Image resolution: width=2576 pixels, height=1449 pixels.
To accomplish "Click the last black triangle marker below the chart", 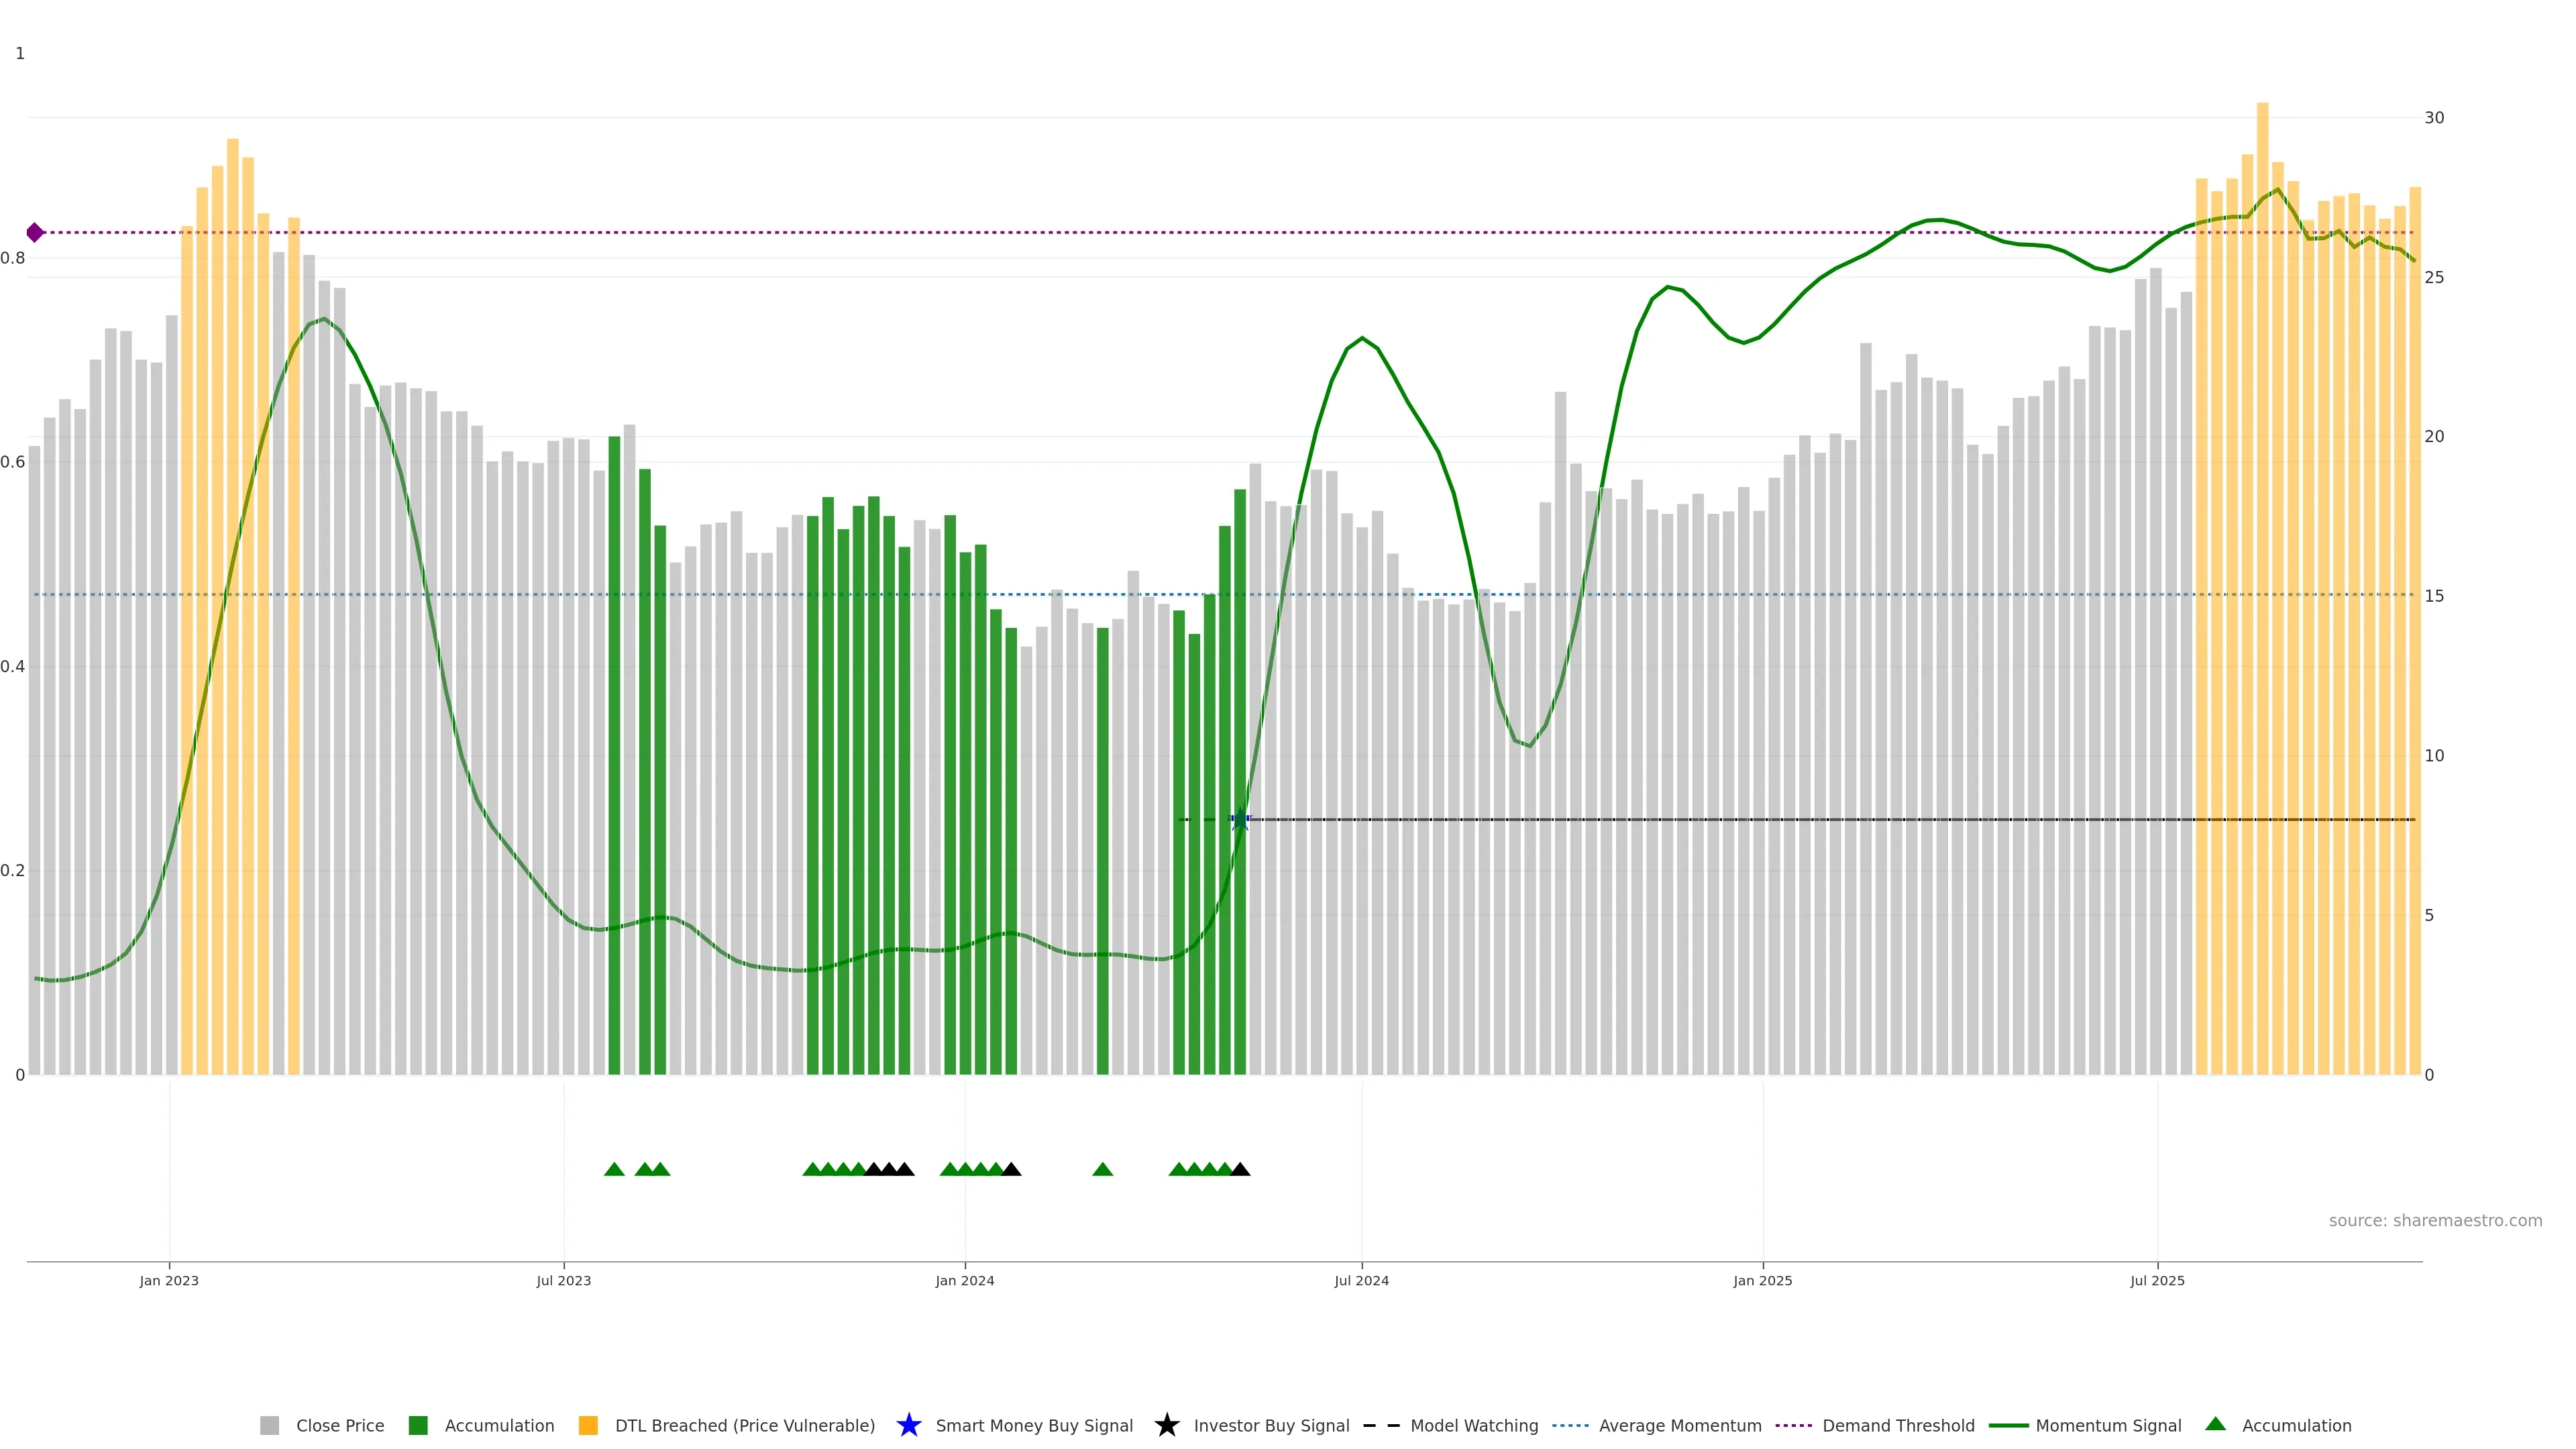I will coord(1240,1169).
